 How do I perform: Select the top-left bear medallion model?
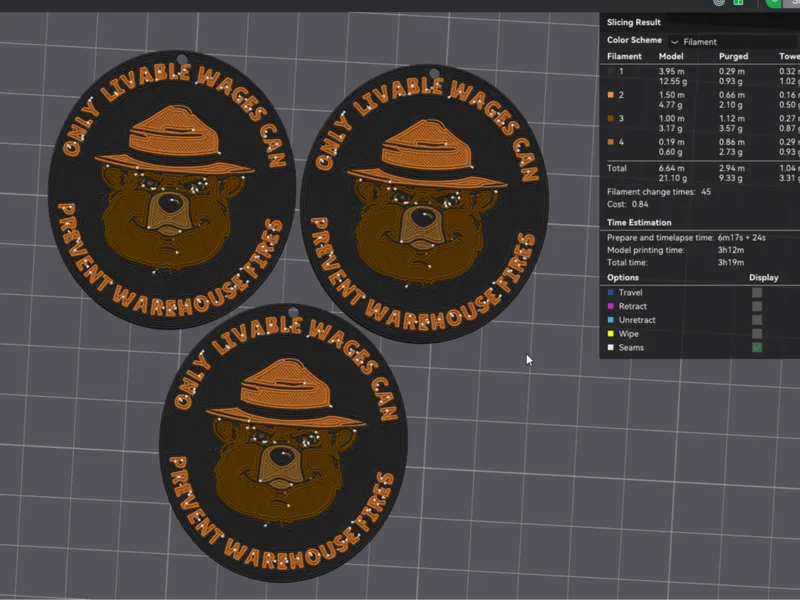[172, 189]
